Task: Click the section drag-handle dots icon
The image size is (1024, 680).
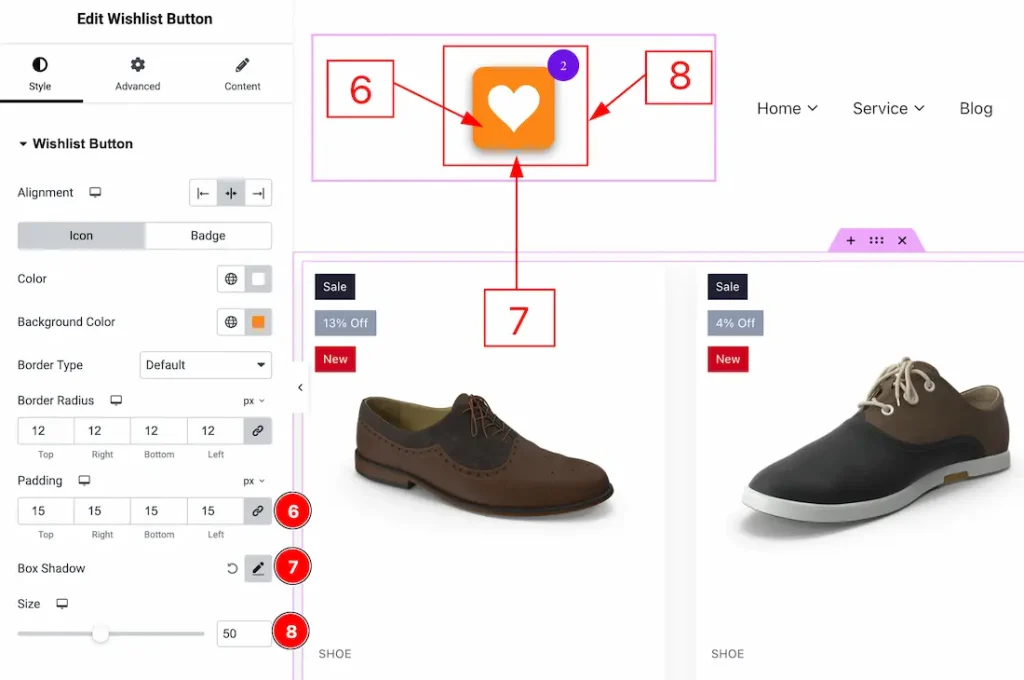Action: tap(876, 240)
